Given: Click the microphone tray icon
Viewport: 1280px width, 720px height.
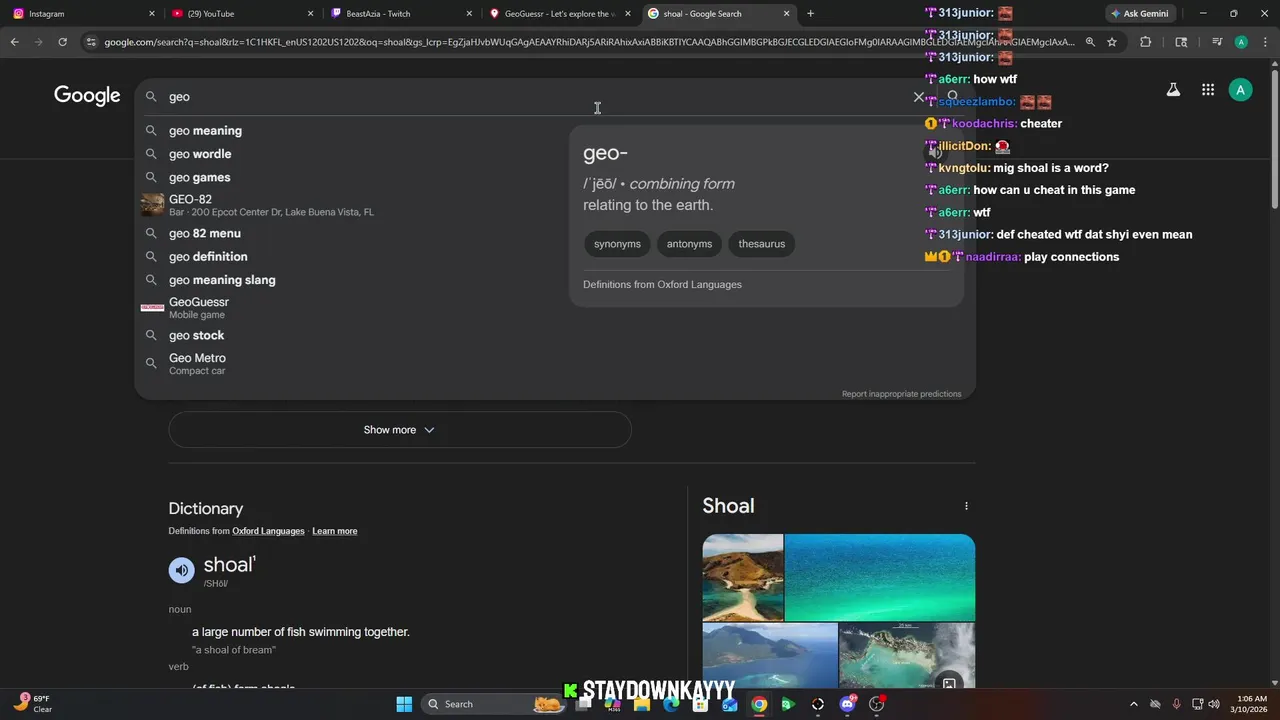Looking at the screenshot, I should click(x=1176, y=704).
